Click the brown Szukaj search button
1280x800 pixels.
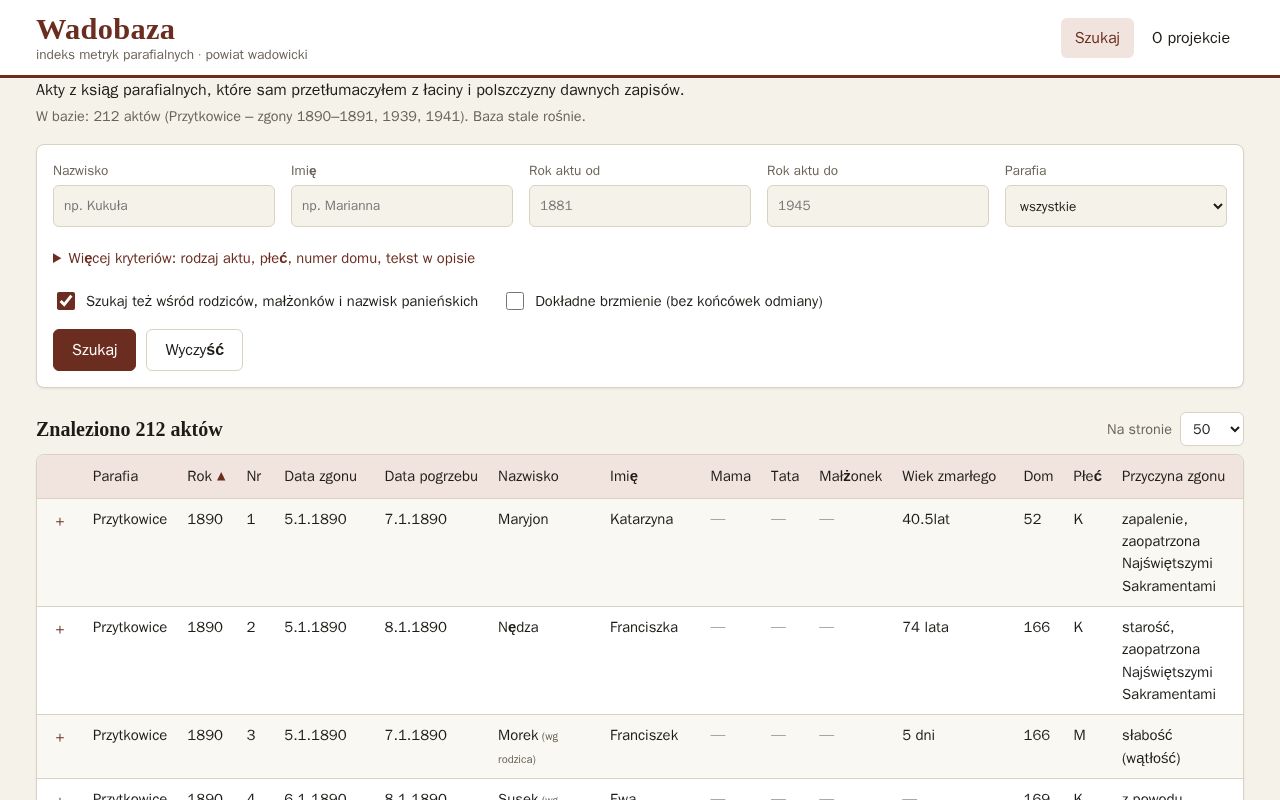[94, 350]
